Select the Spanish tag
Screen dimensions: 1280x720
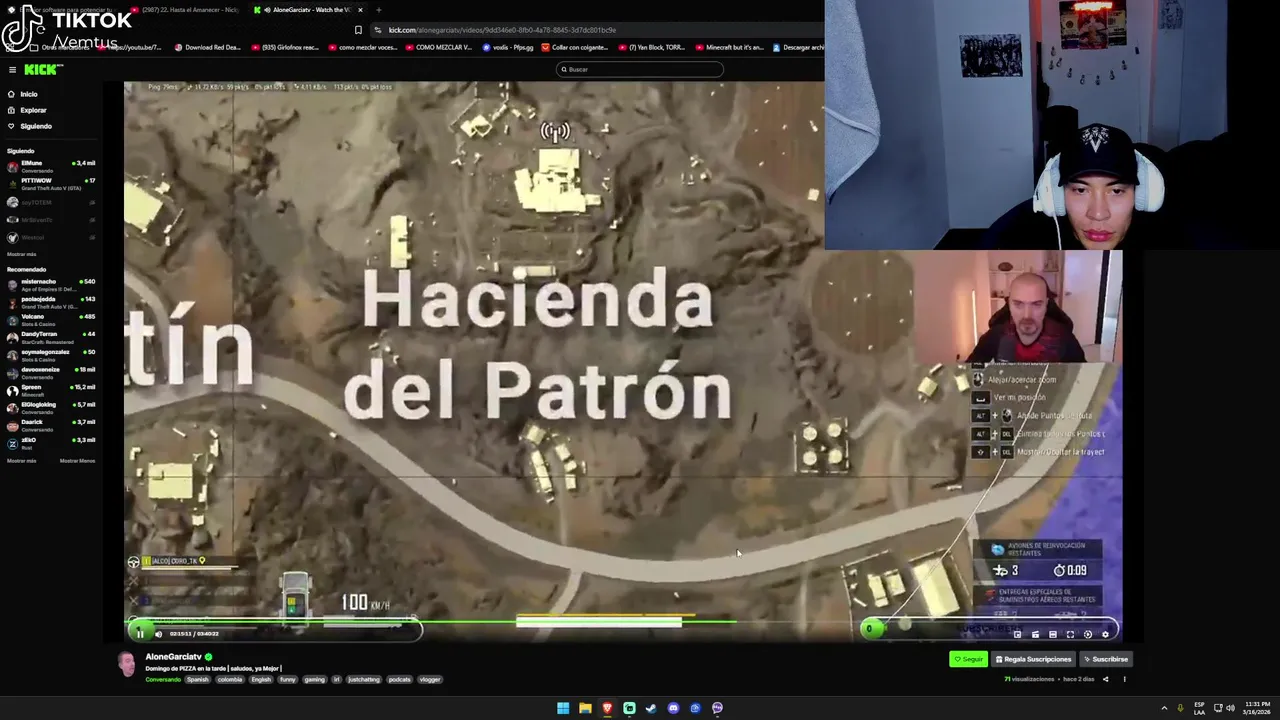coord(198,680)
